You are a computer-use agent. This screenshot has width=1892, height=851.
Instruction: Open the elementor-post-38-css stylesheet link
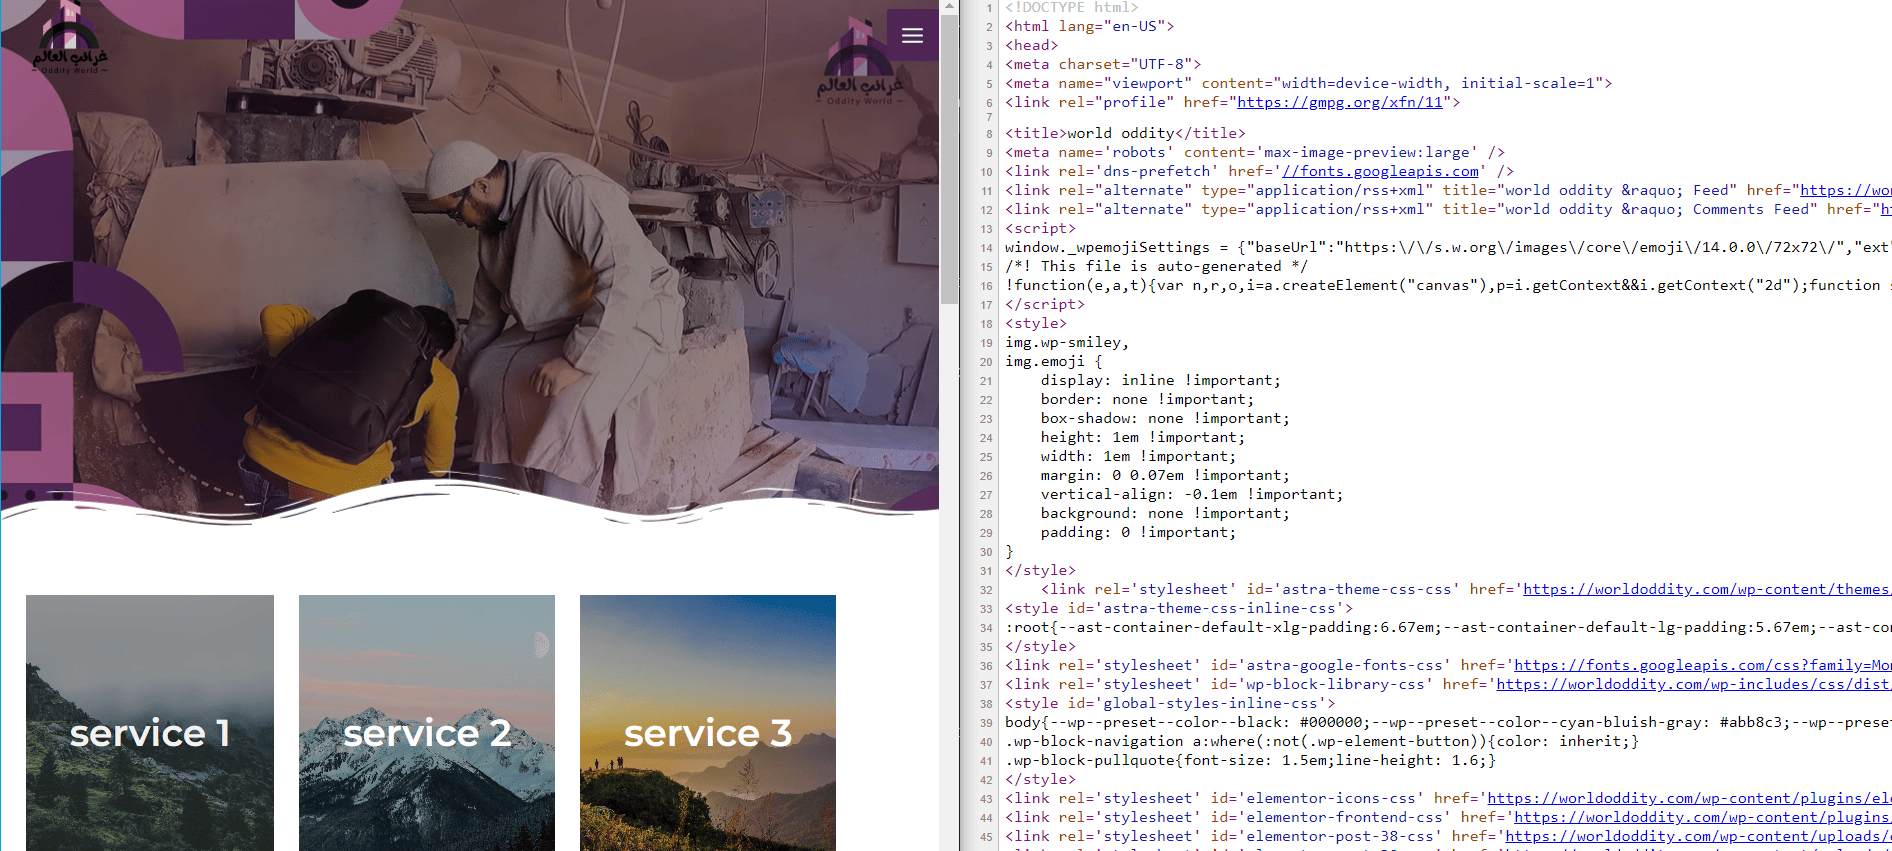pos(1698,836)
